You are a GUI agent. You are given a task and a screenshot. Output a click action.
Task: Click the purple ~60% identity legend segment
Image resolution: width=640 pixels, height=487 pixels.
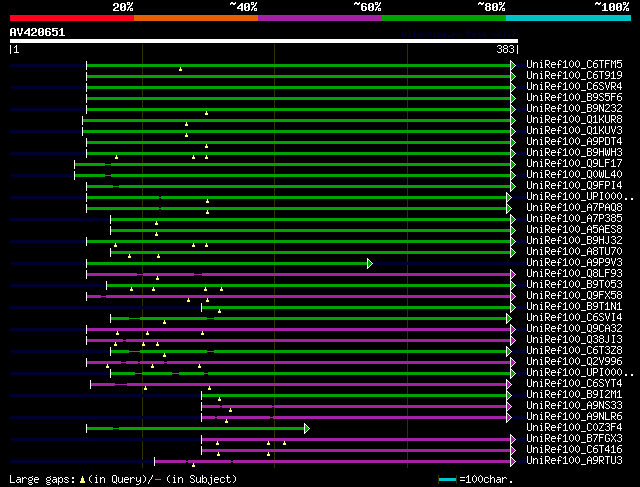point(320,18)
